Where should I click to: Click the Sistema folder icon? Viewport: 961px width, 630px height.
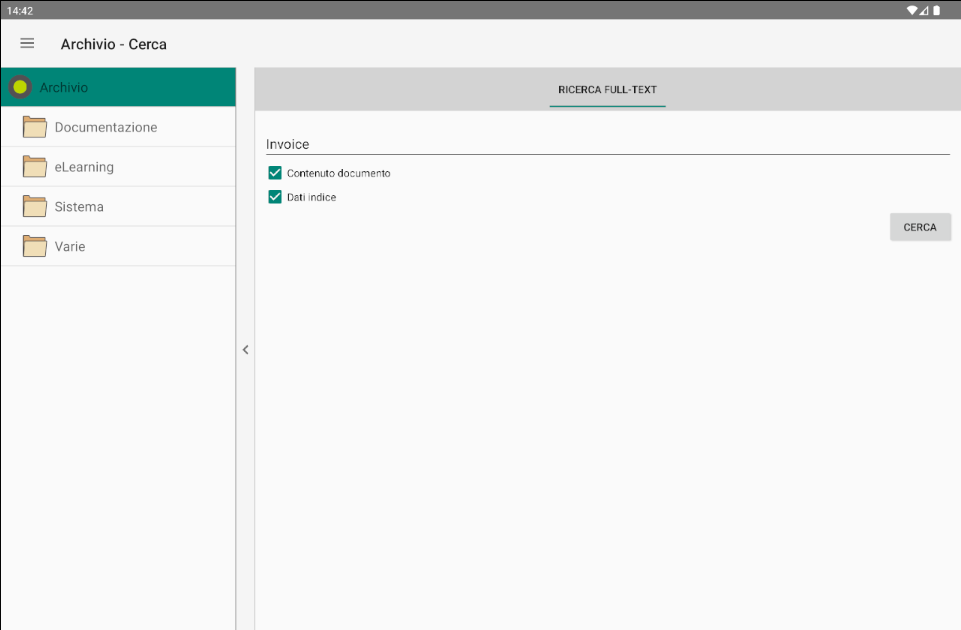[35, 207]
